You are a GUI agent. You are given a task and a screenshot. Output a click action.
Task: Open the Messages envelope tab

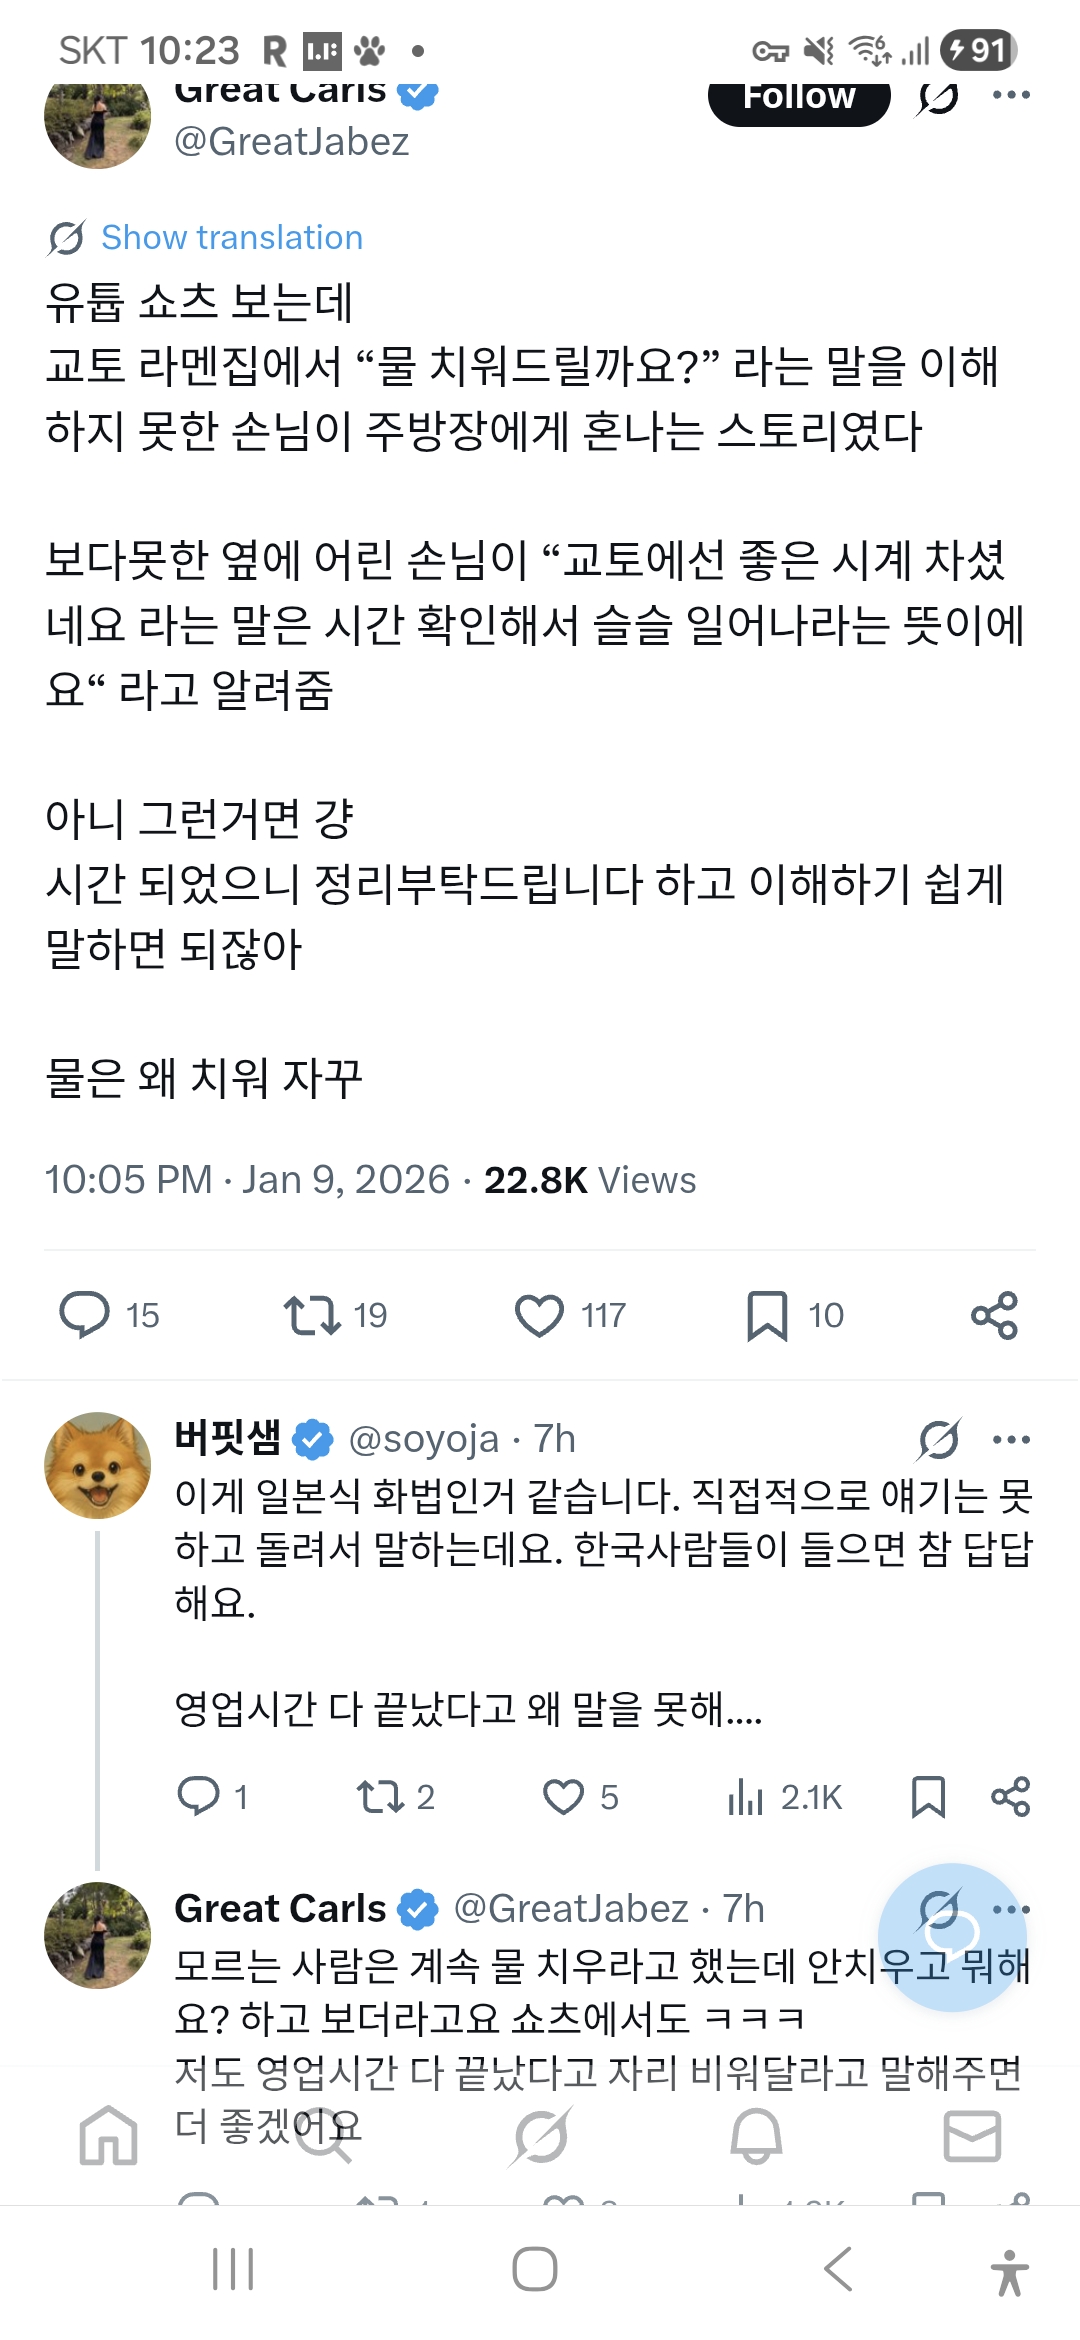coord(972,2137)
